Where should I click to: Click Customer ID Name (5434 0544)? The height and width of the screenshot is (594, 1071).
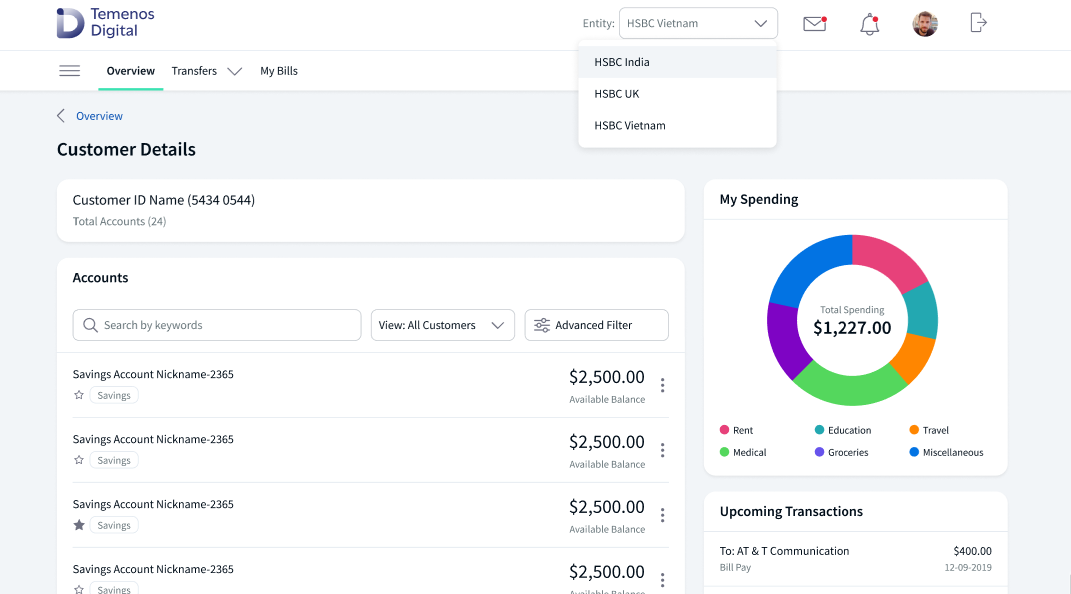pos(164,200)
